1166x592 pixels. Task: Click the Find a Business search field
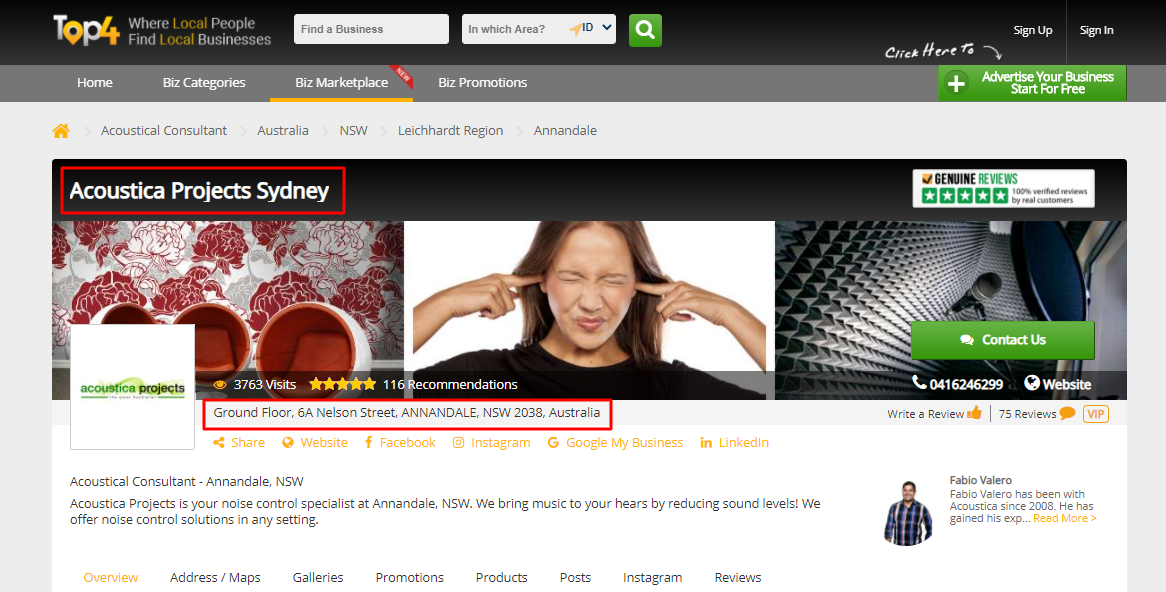coord(371,29)
